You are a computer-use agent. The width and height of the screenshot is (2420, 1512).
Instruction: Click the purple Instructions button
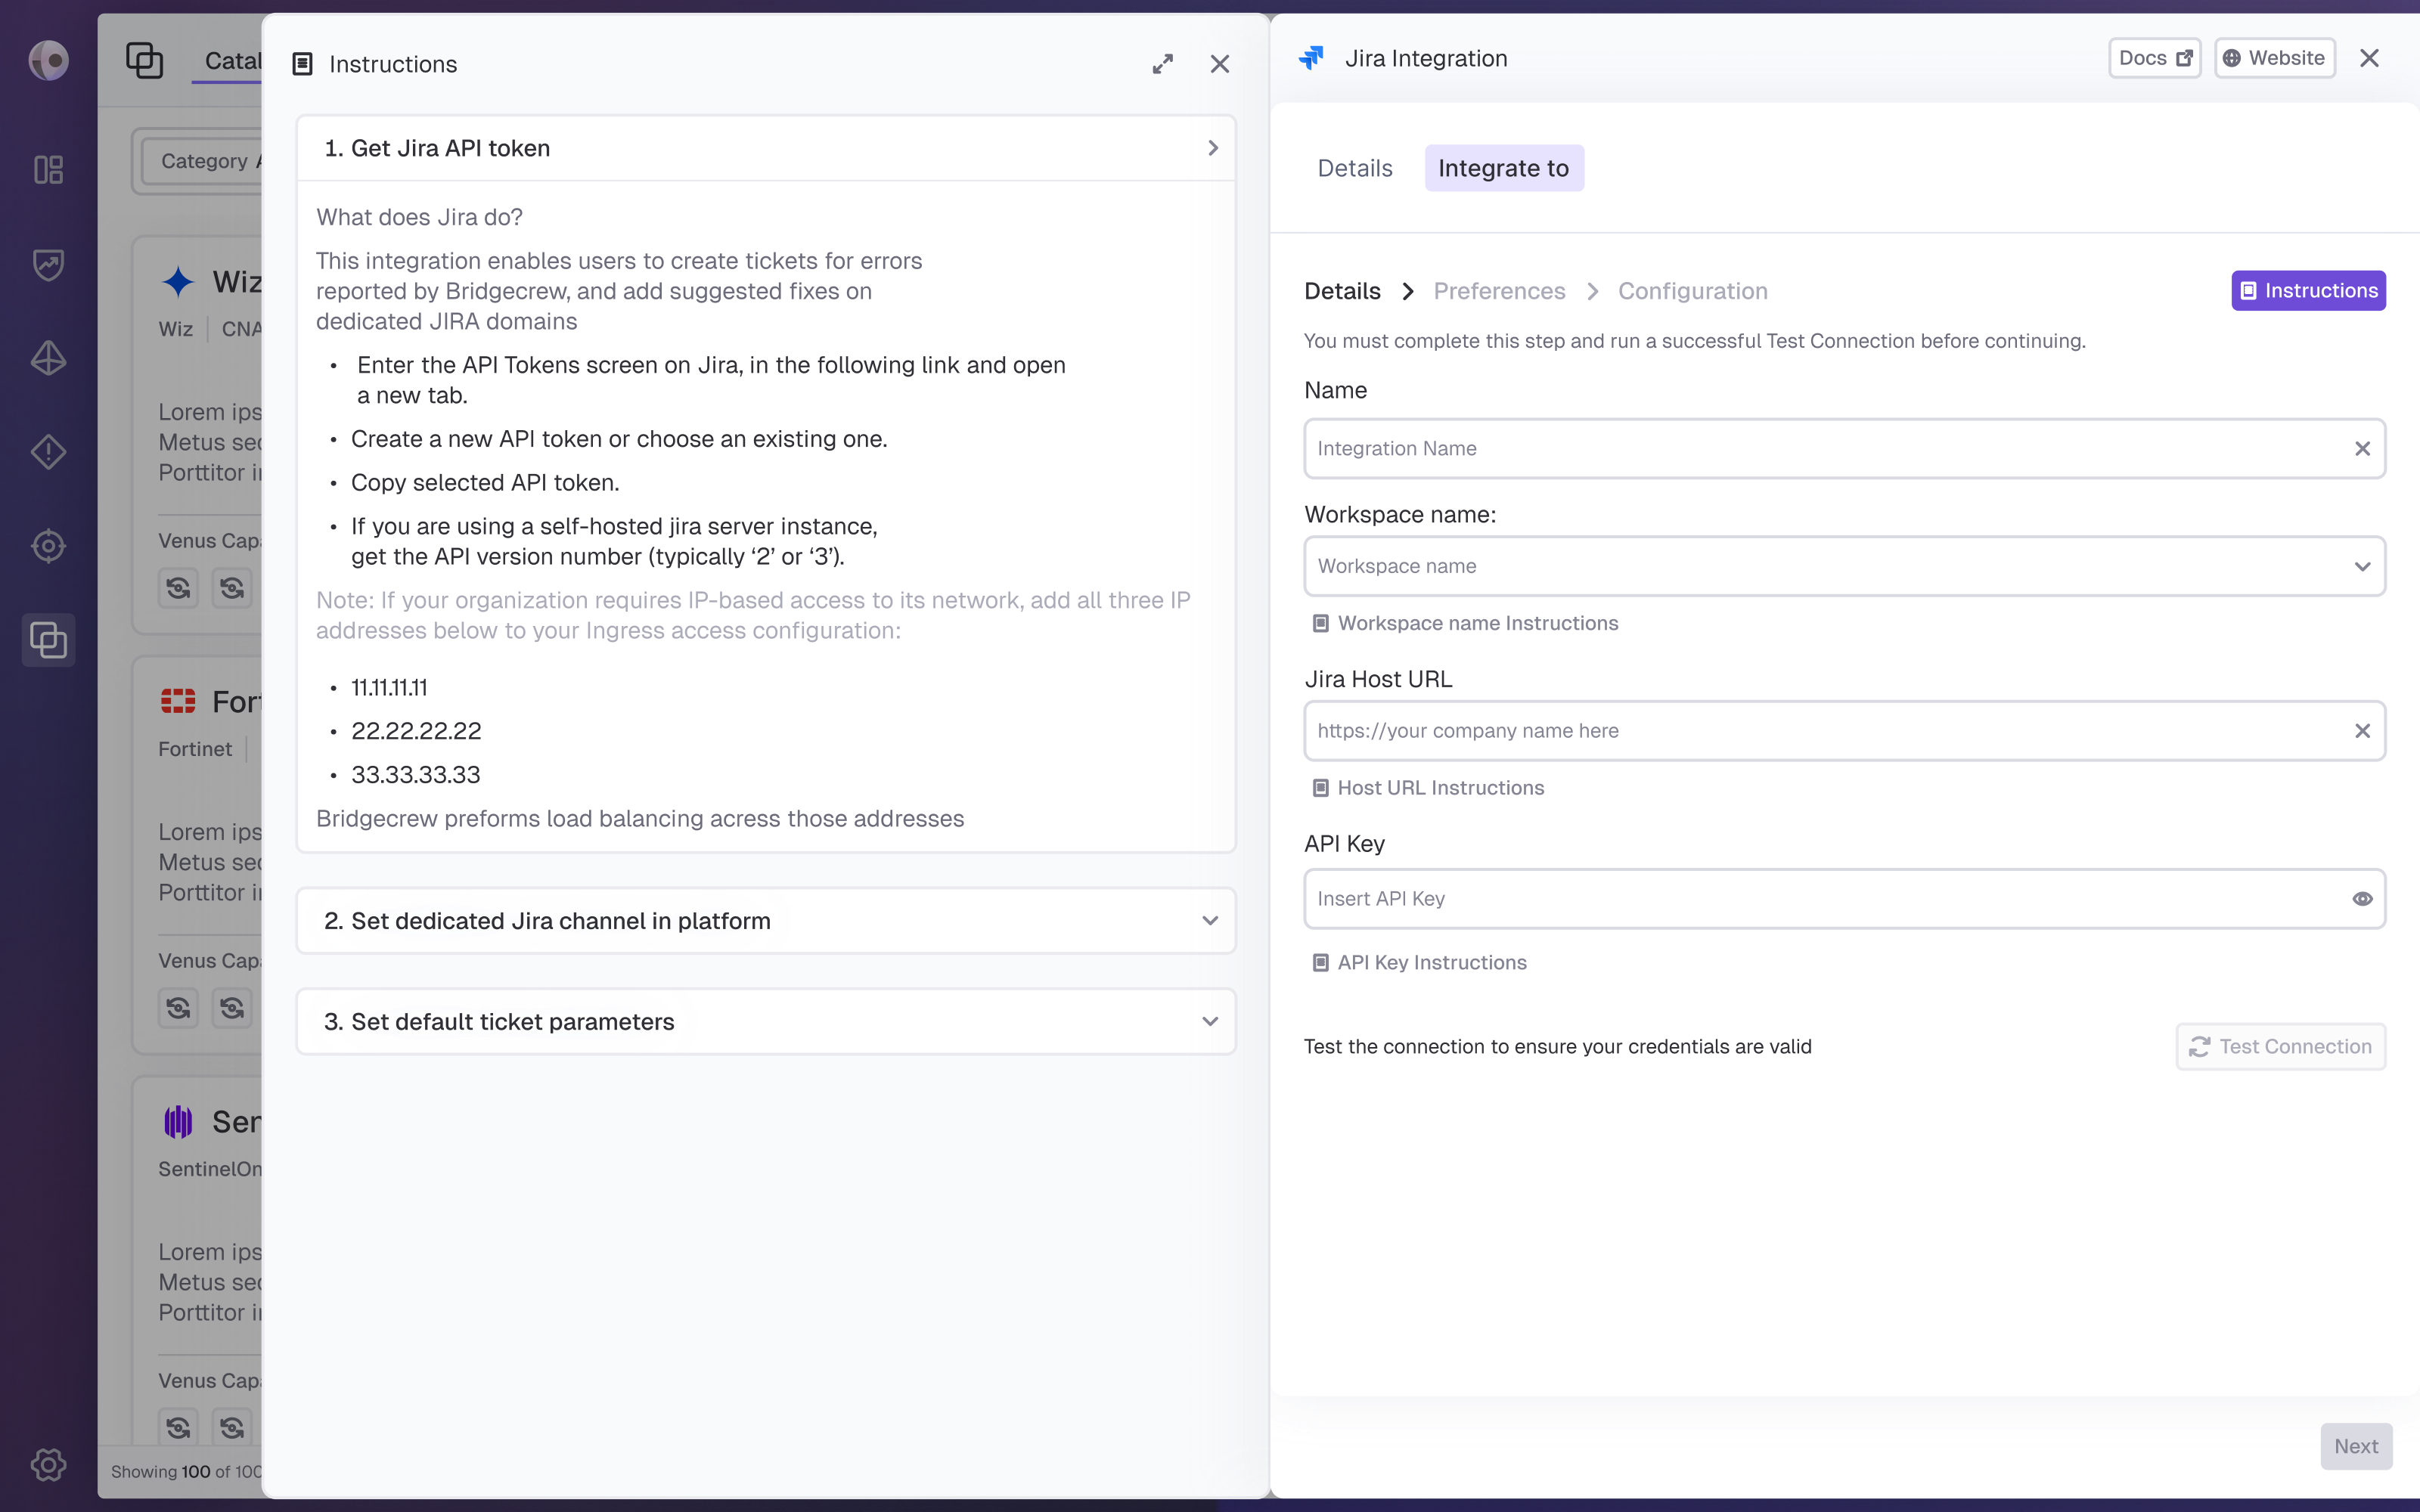pyautogui.click(x=2308, y=291)
